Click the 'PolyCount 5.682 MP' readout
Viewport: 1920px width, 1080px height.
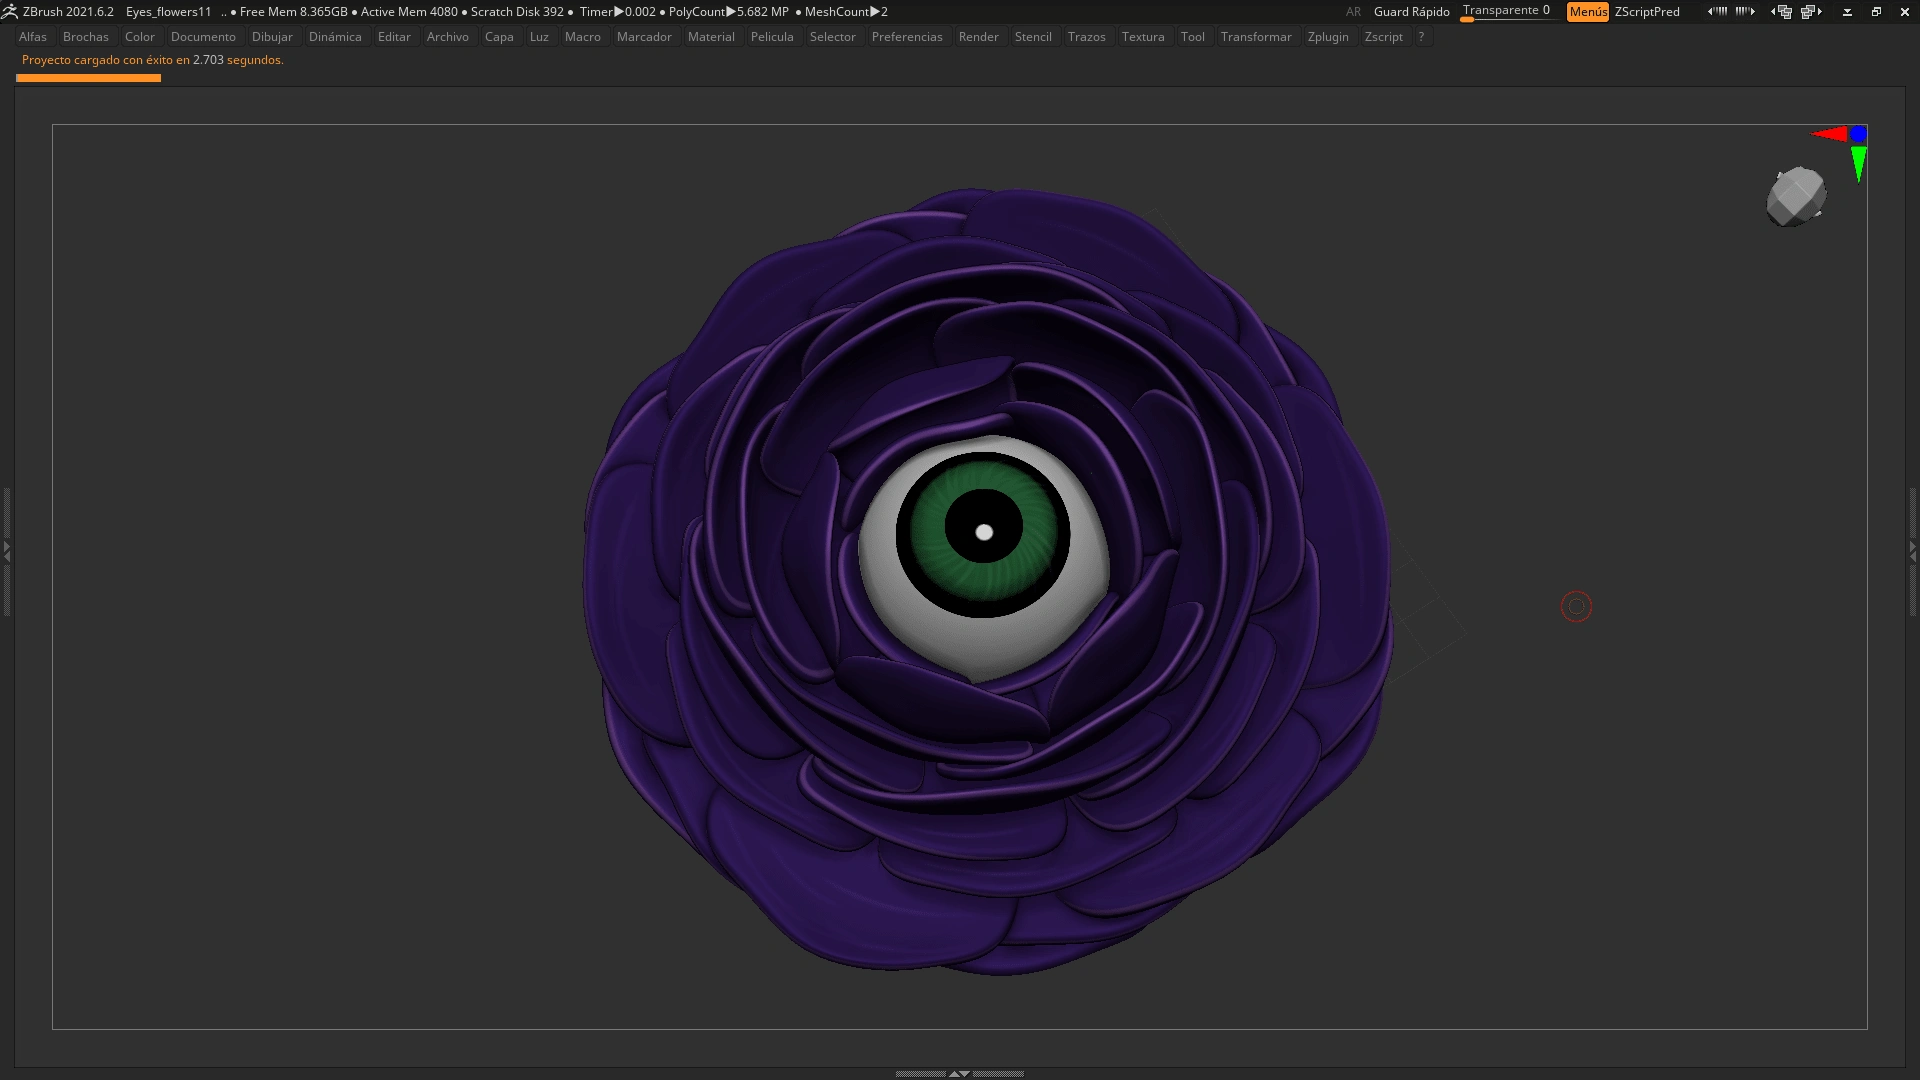click(x=728, y=12)
